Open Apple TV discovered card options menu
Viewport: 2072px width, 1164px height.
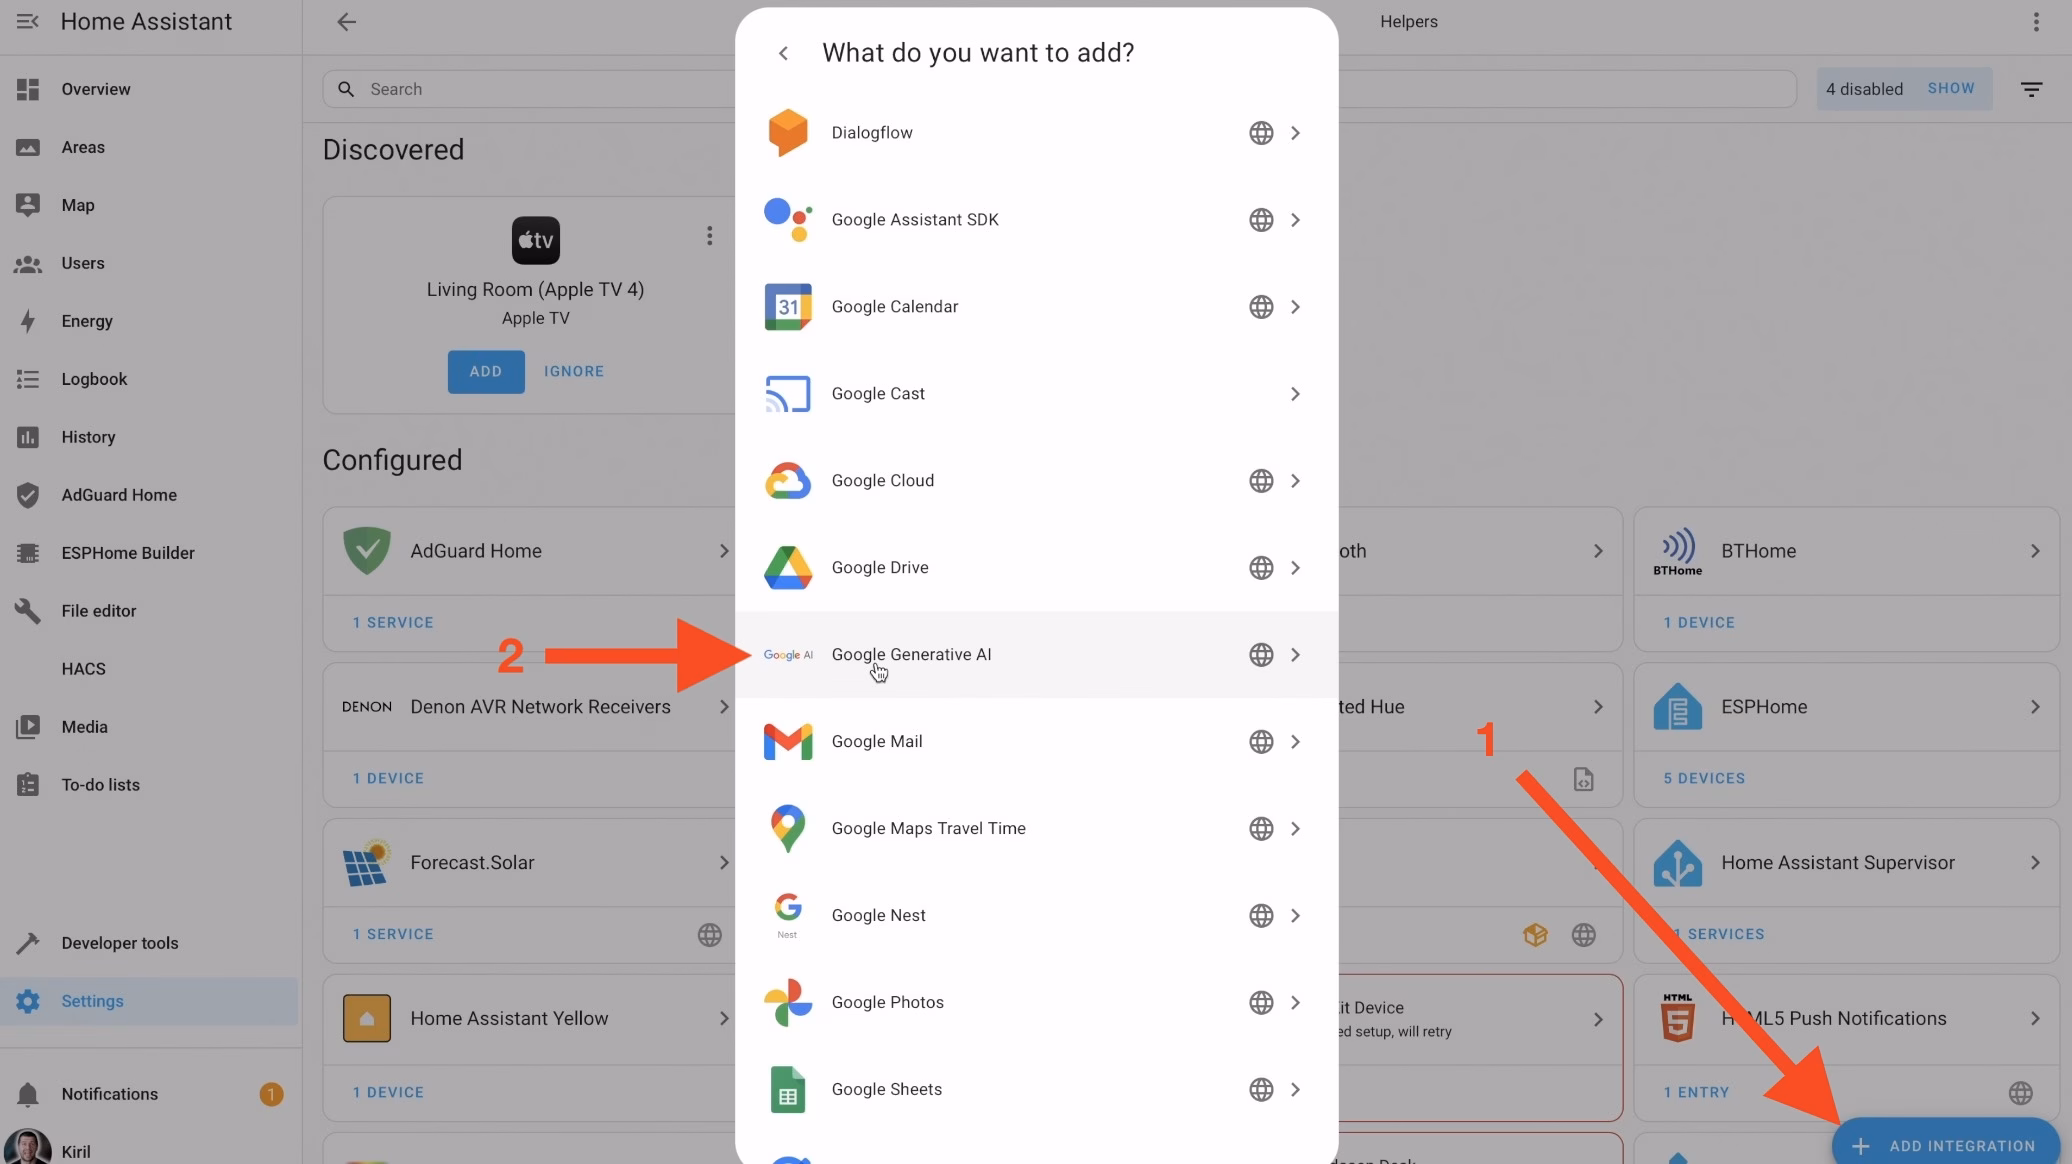pyautogui.click(x=709, y=235)
